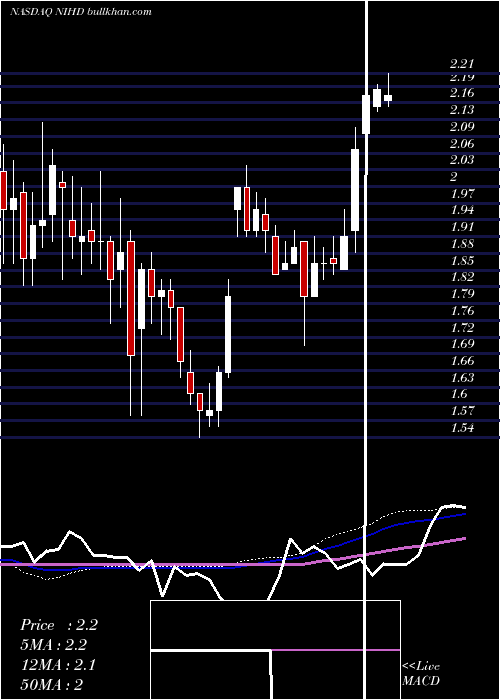500x700 pixels.
Task: Select the 1.76 price label
Action: [462, 311]
